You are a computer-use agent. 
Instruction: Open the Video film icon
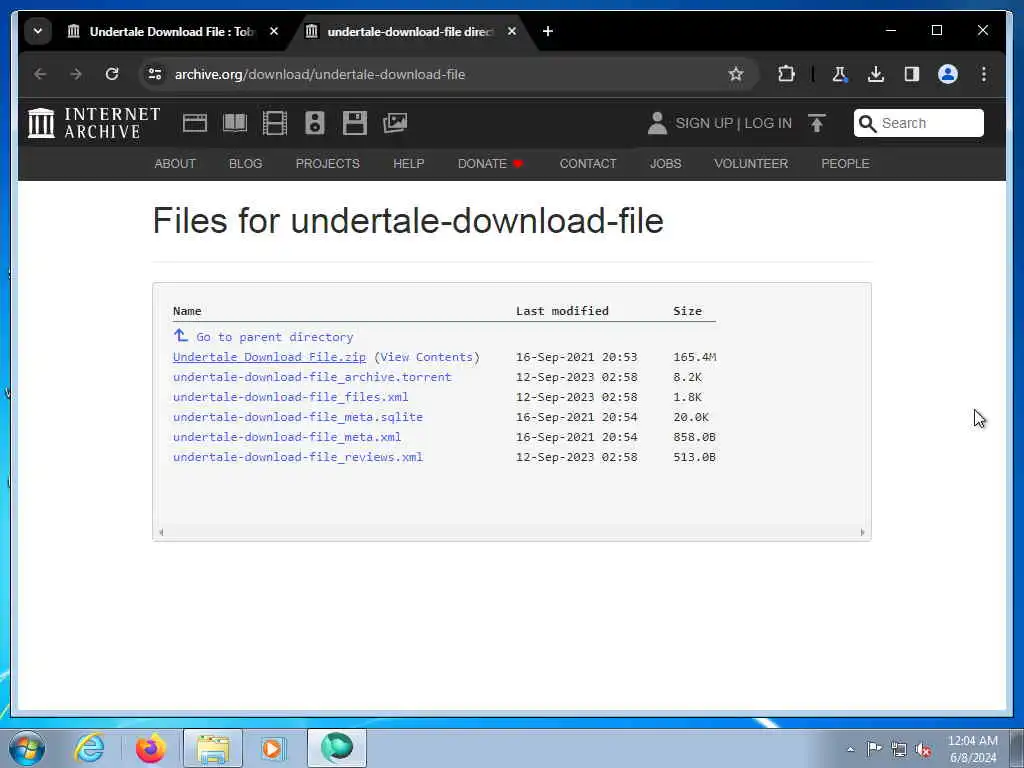coord(275,123)
